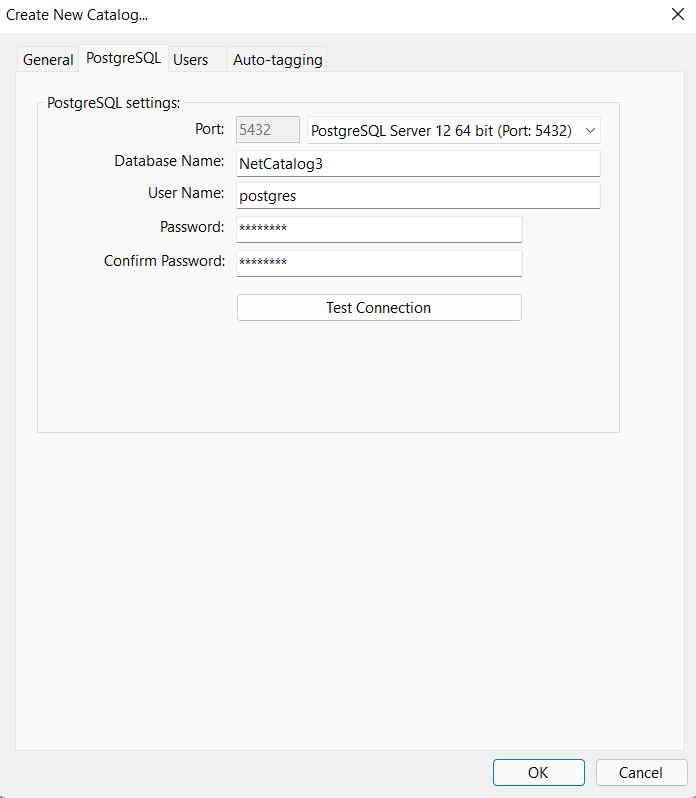The image size is (696, 798).
Task: Expand the PostgreSQL Server 12 dropdown
Action: [454, 130]
